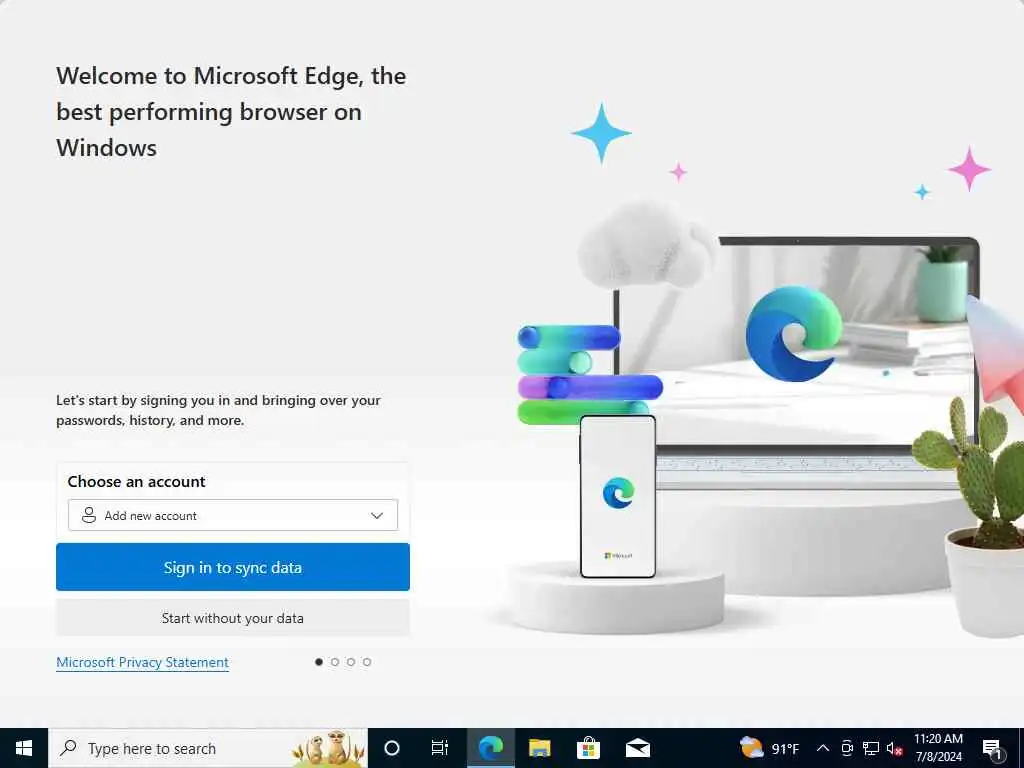
Task: Select the second page indicator dot
Action: tap(335, 662)
